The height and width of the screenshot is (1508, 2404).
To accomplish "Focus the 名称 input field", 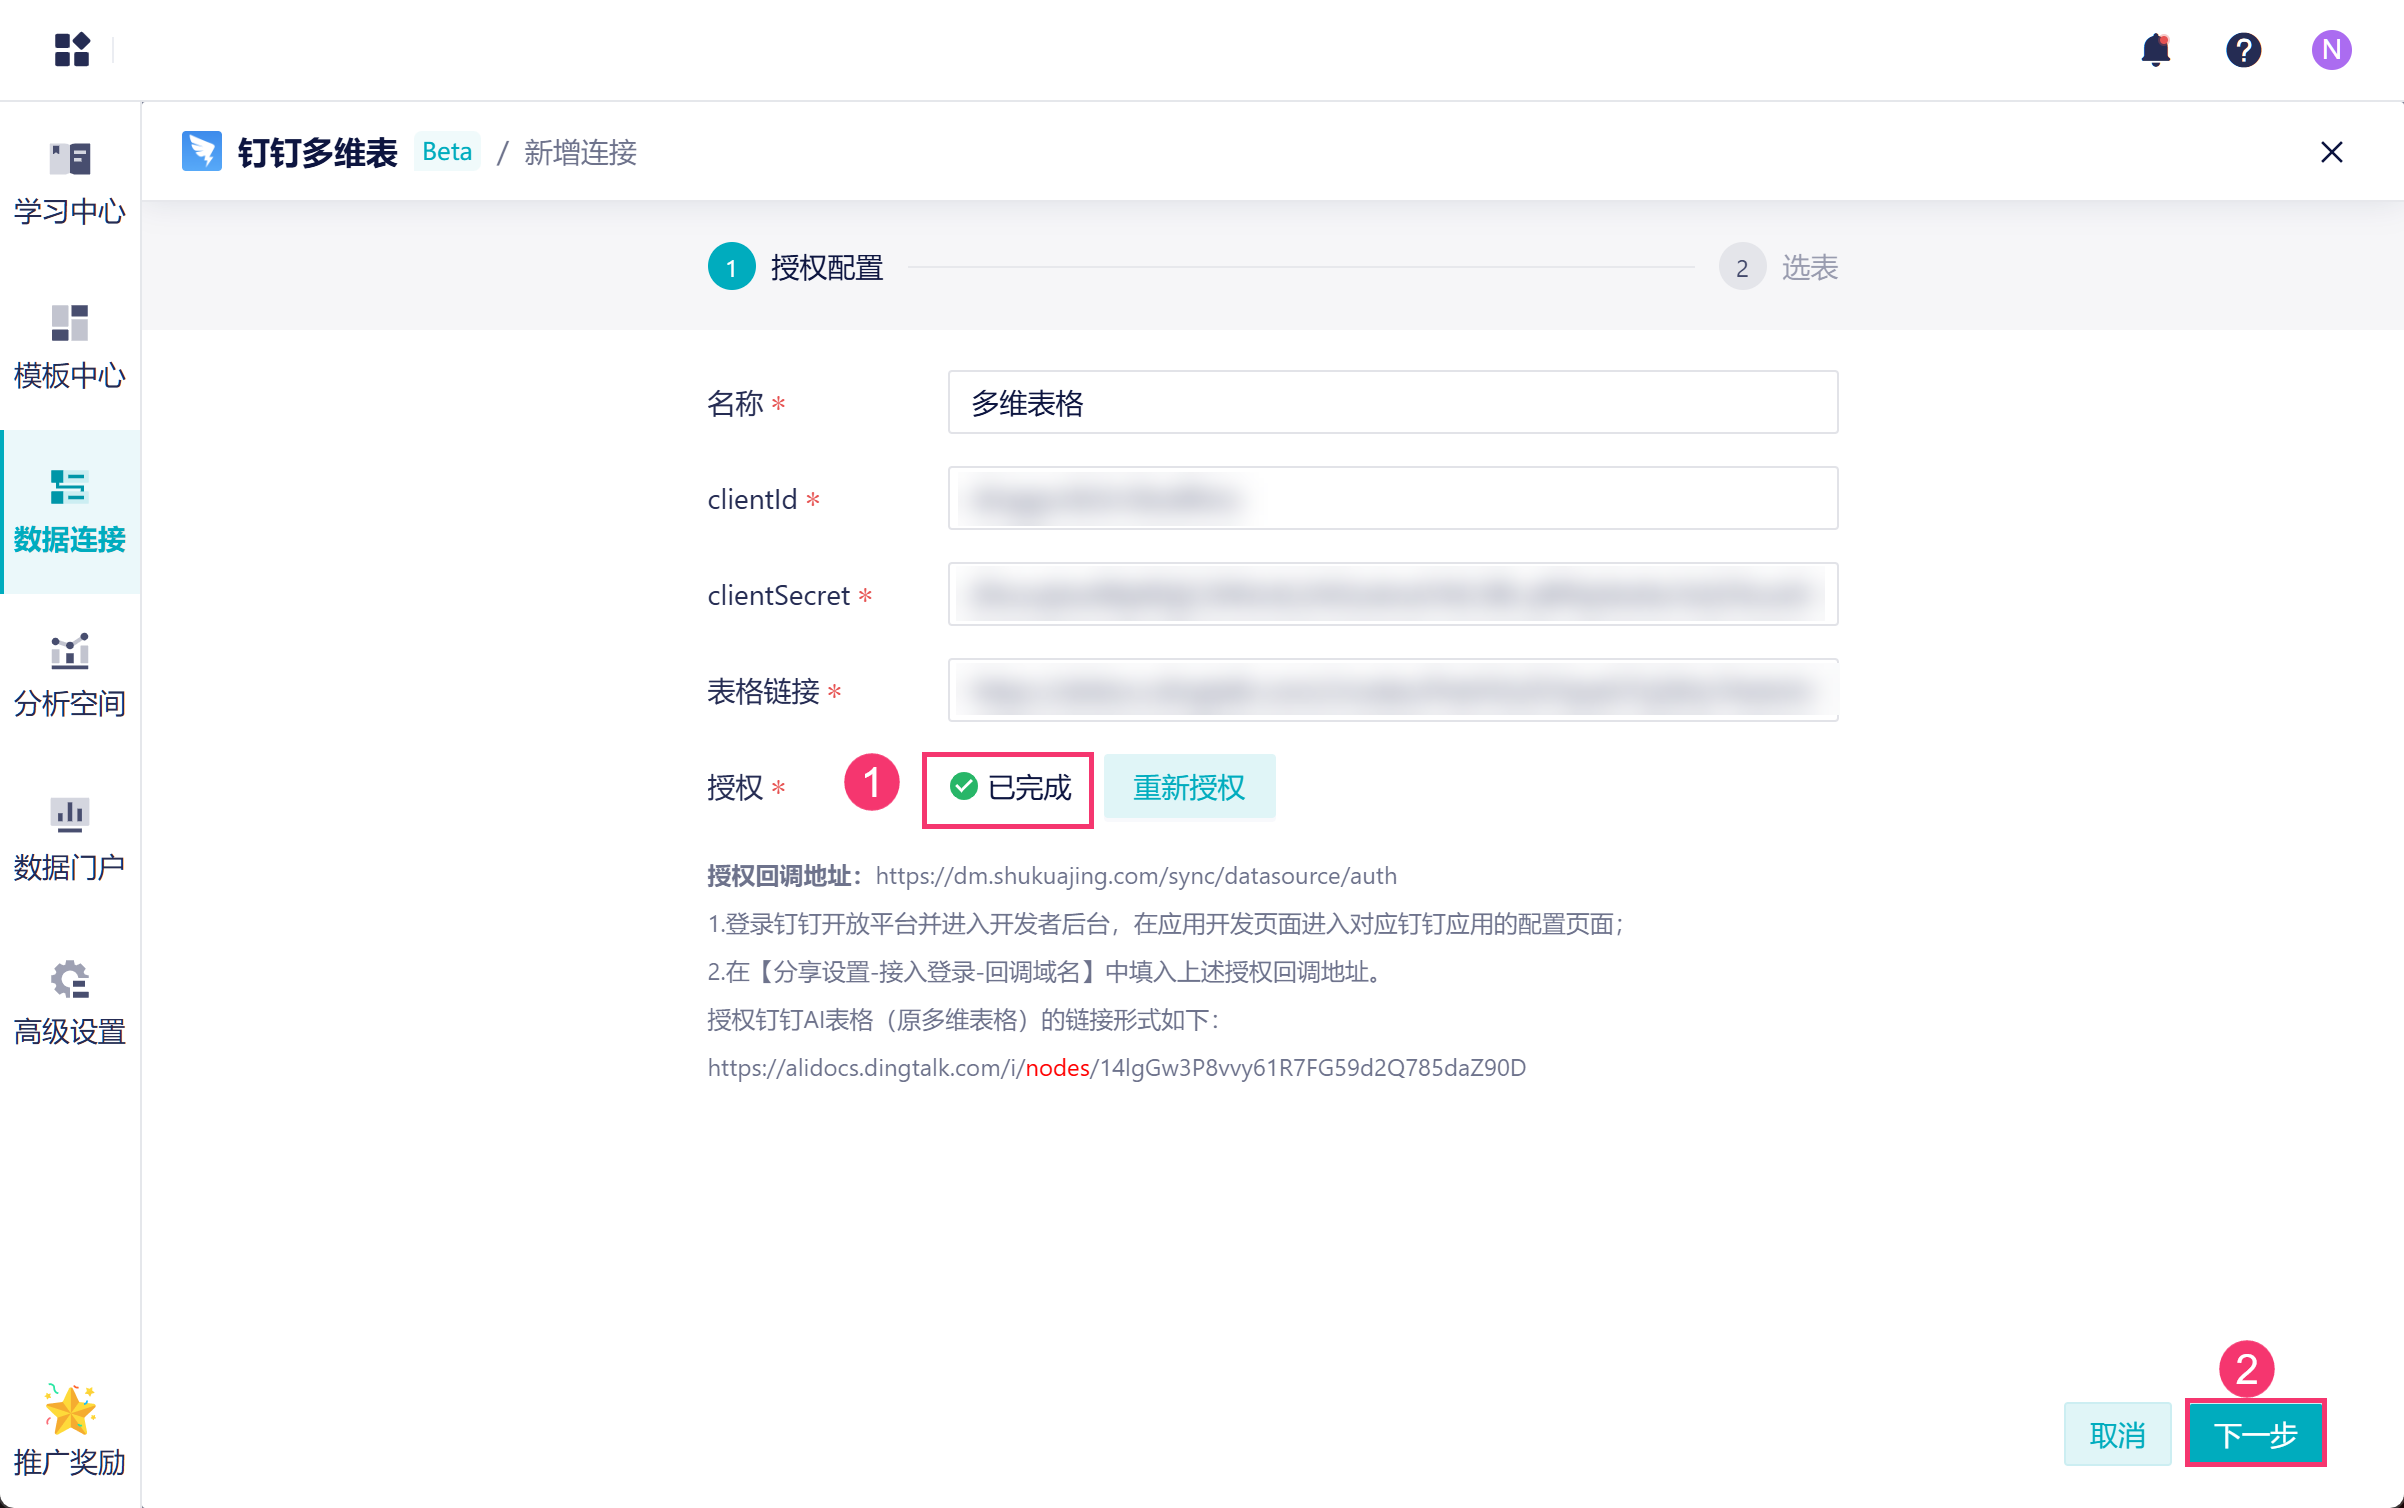I will tap(1392, 403).
